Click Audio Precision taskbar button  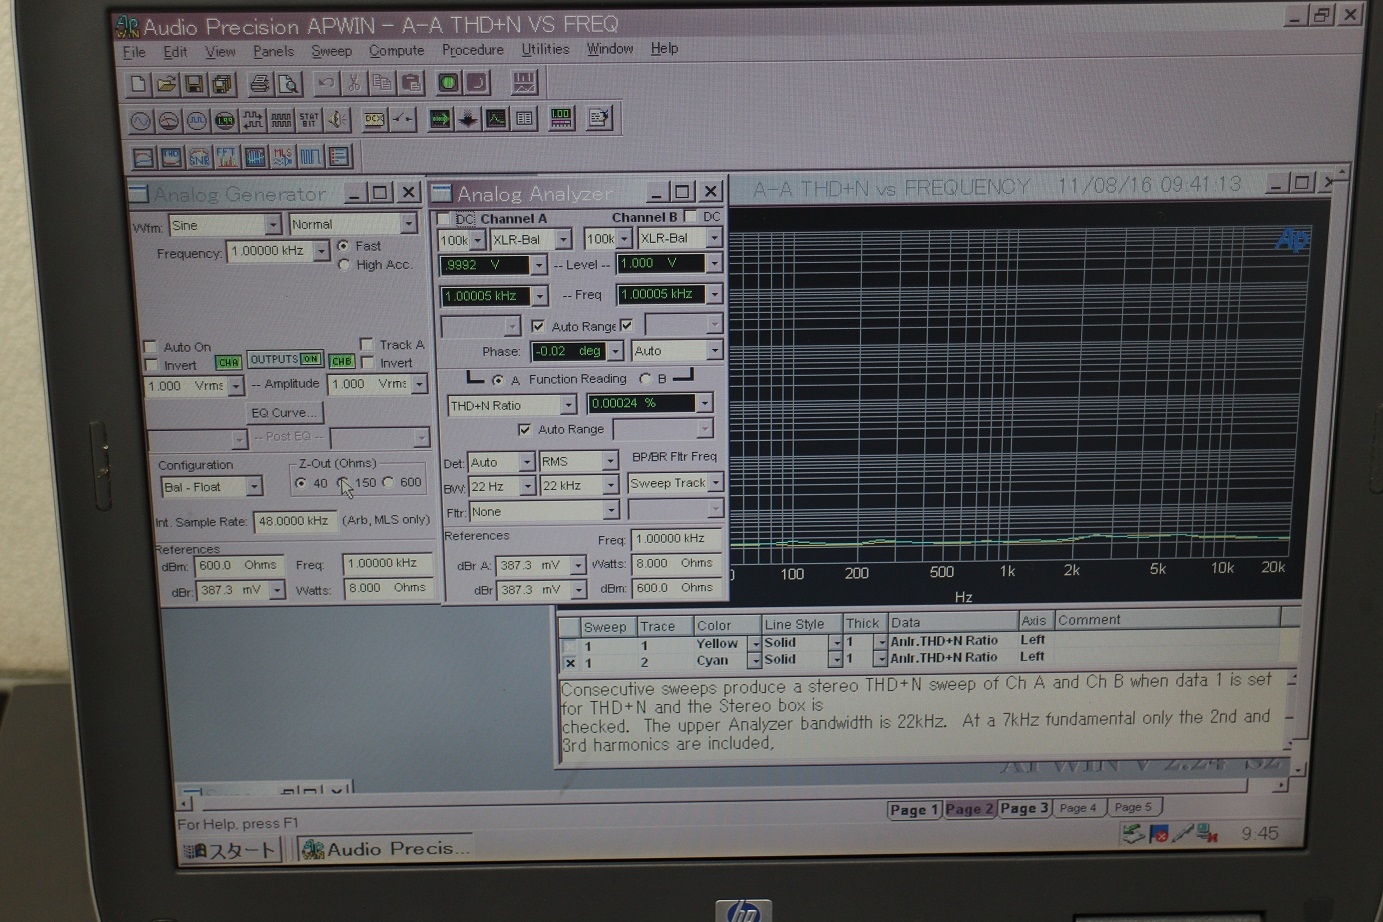tap(386, 849)
